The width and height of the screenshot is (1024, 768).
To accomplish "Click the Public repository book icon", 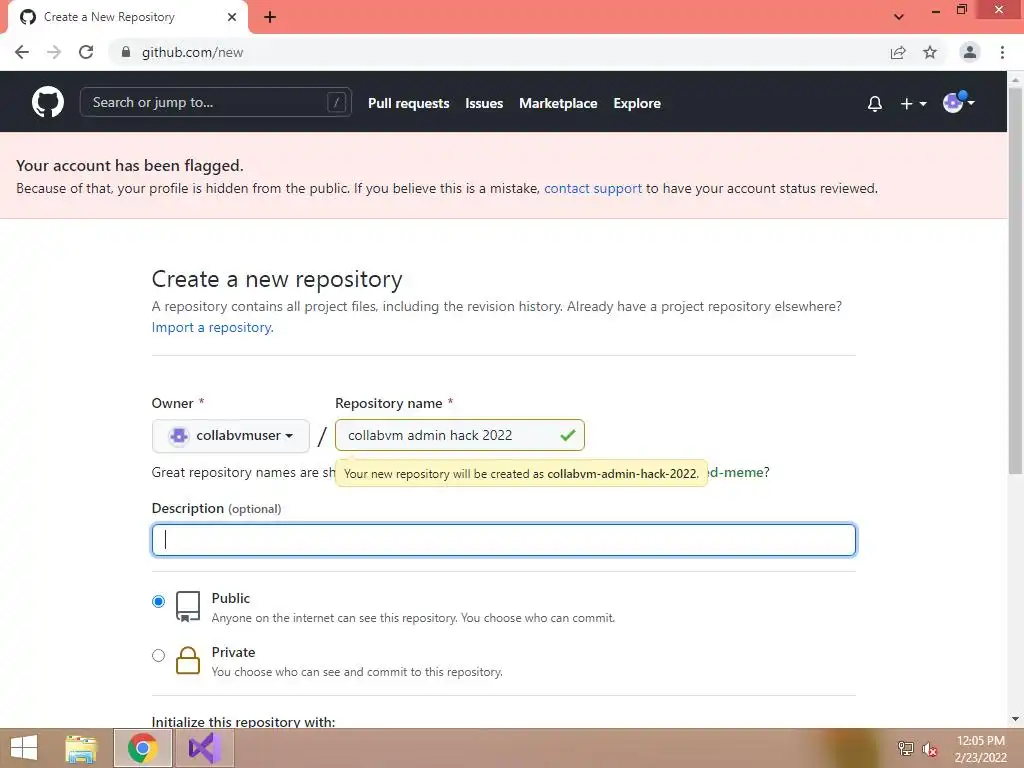I will click(187, 607).
